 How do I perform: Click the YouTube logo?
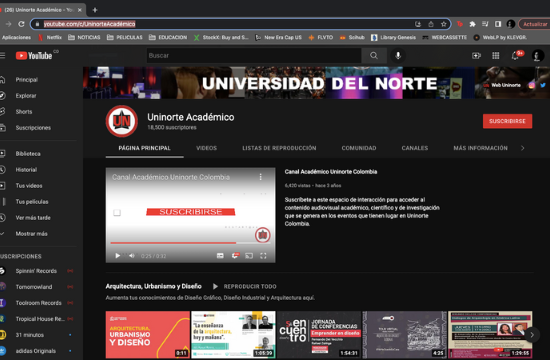34,55
